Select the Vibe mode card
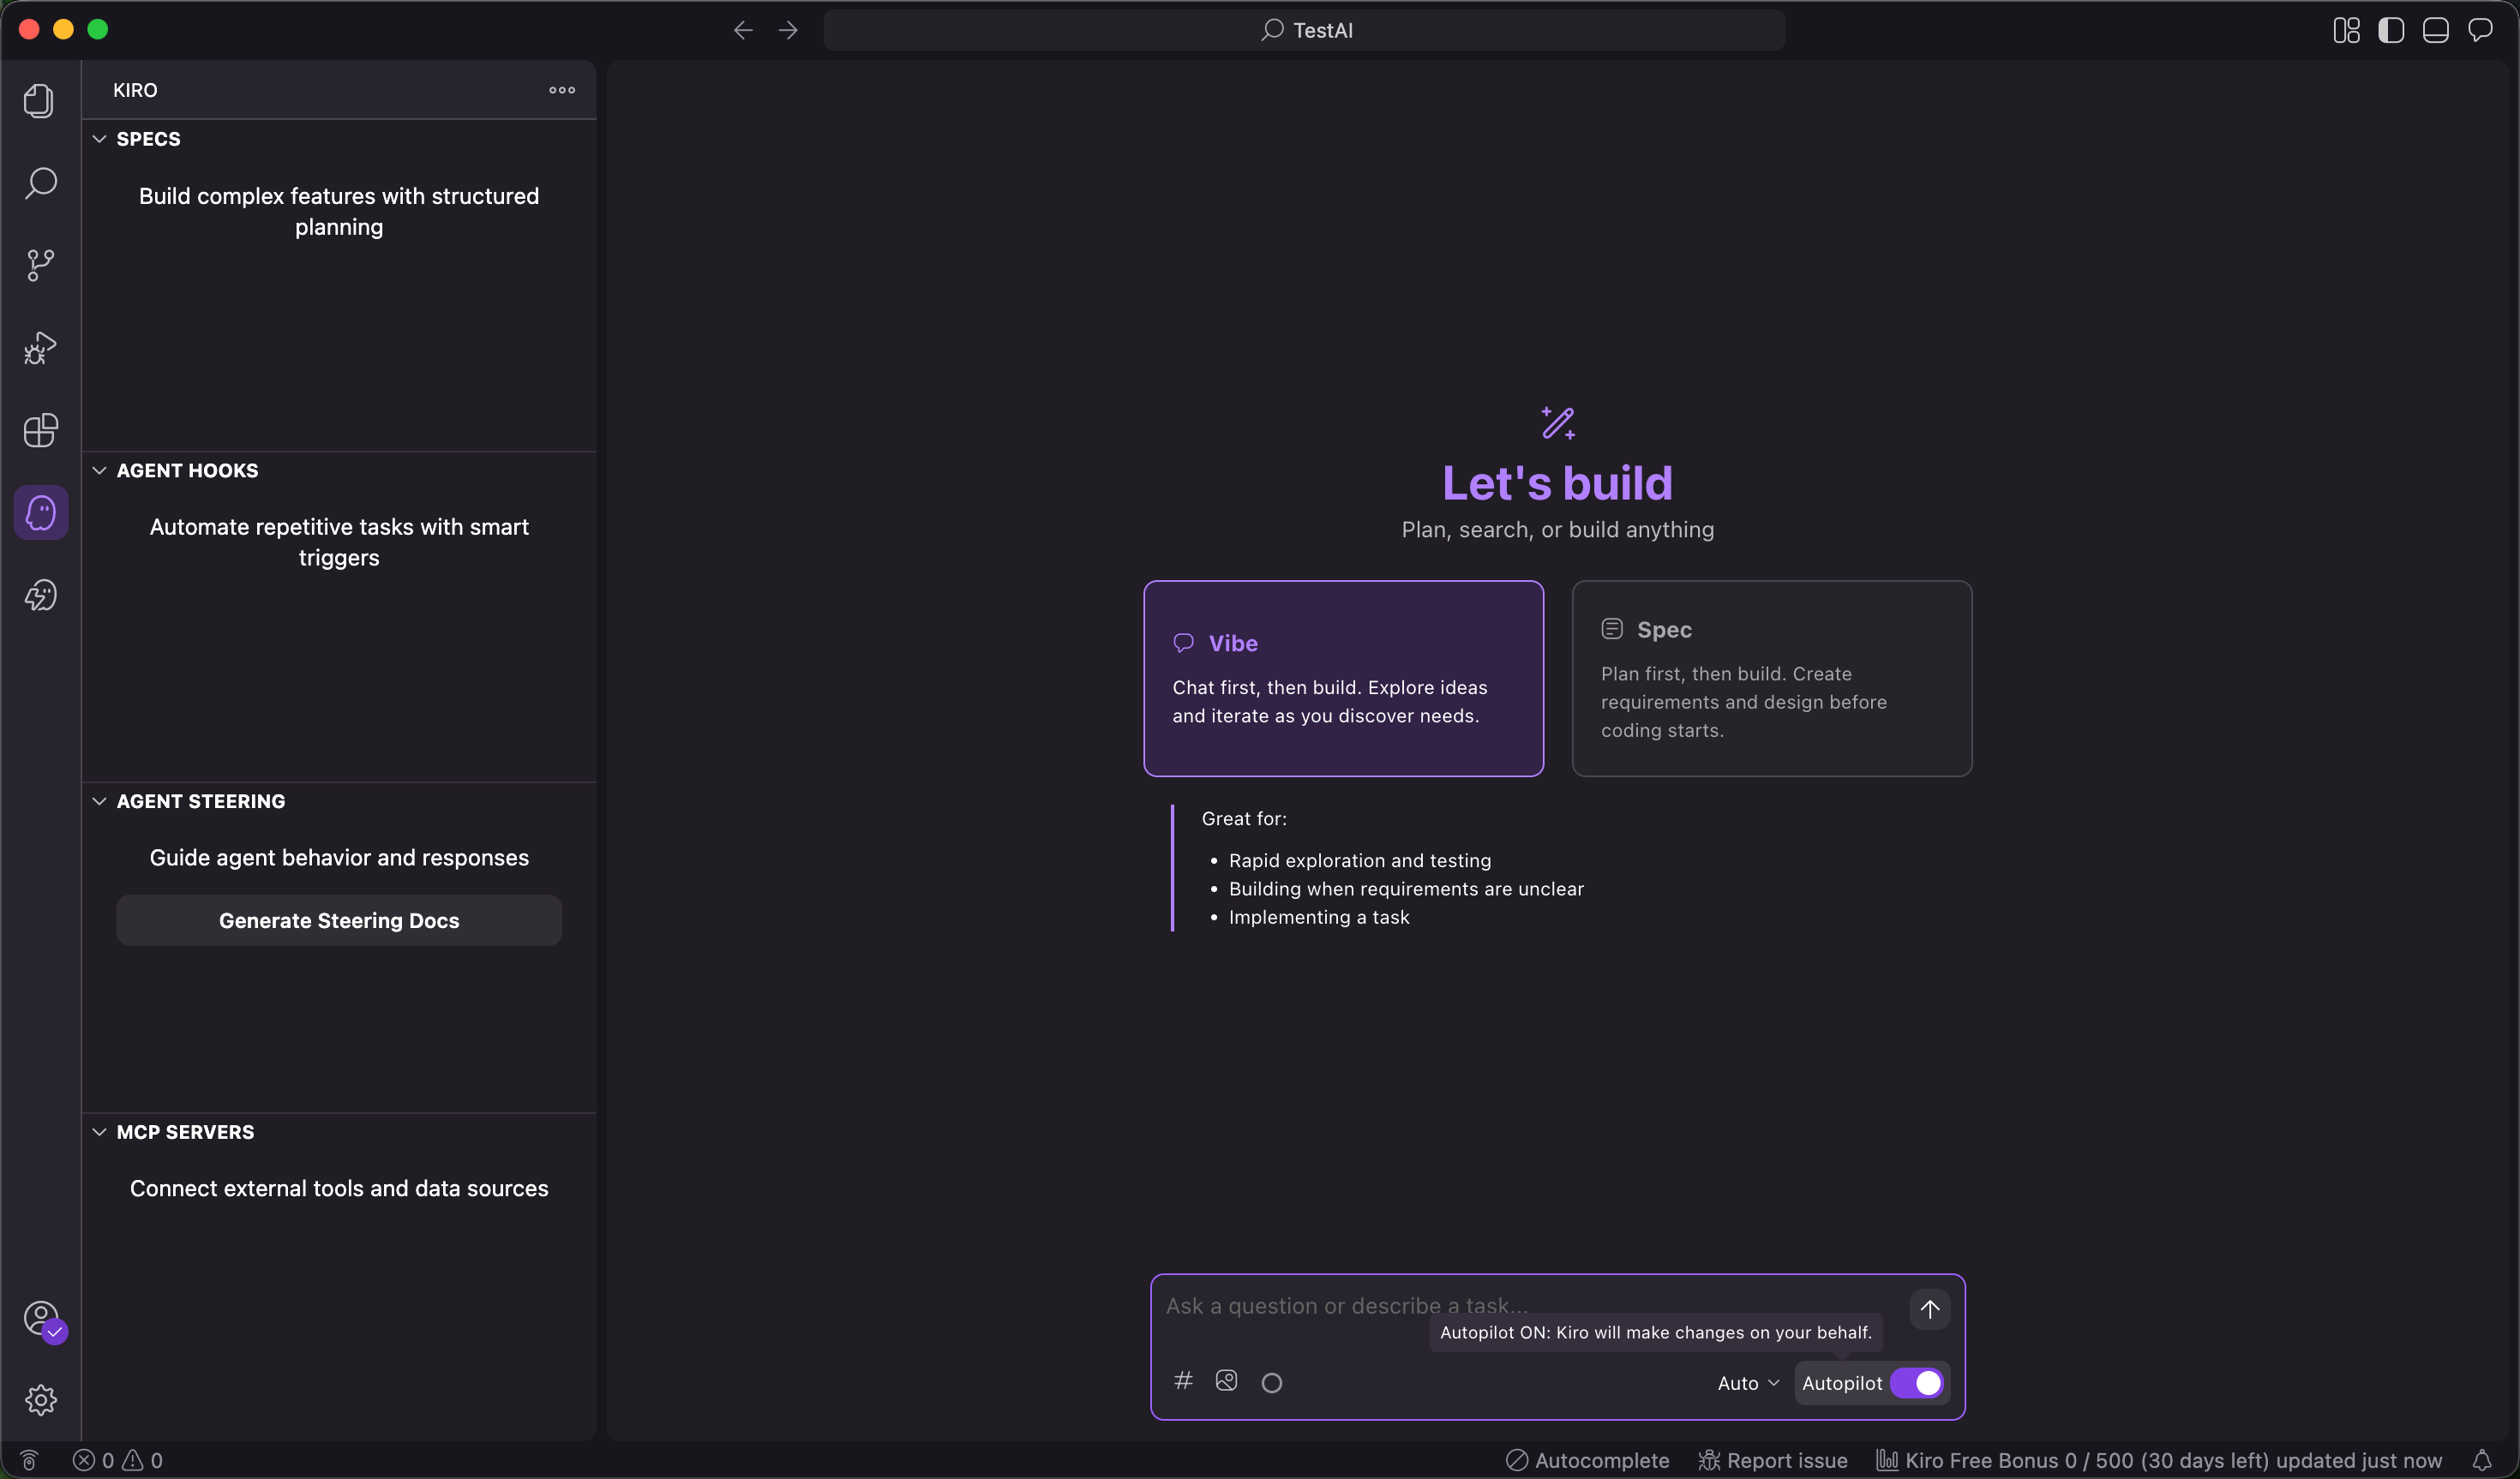Image resolution: width=2520 pixels, height=1479 pixels. click(x=1343, y=678)
